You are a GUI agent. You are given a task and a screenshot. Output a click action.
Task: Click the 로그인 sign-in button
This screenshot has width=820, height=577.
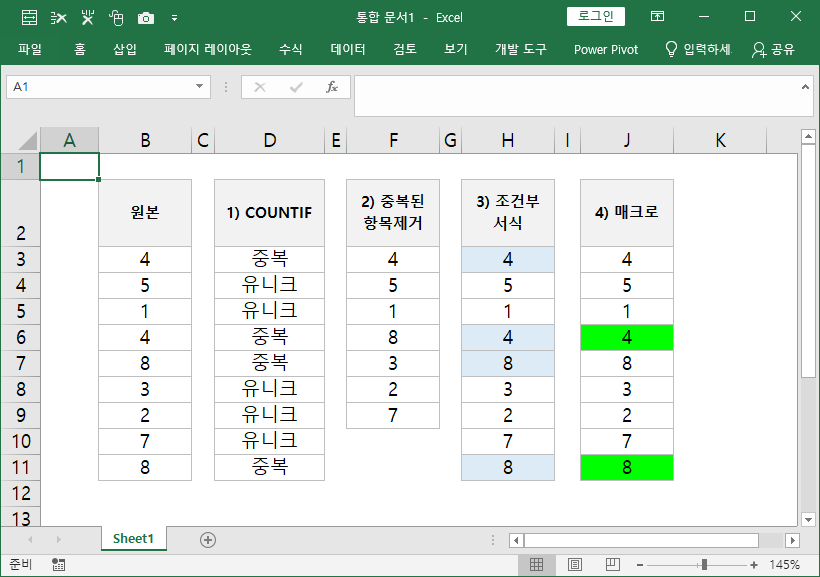coord(596,16)
